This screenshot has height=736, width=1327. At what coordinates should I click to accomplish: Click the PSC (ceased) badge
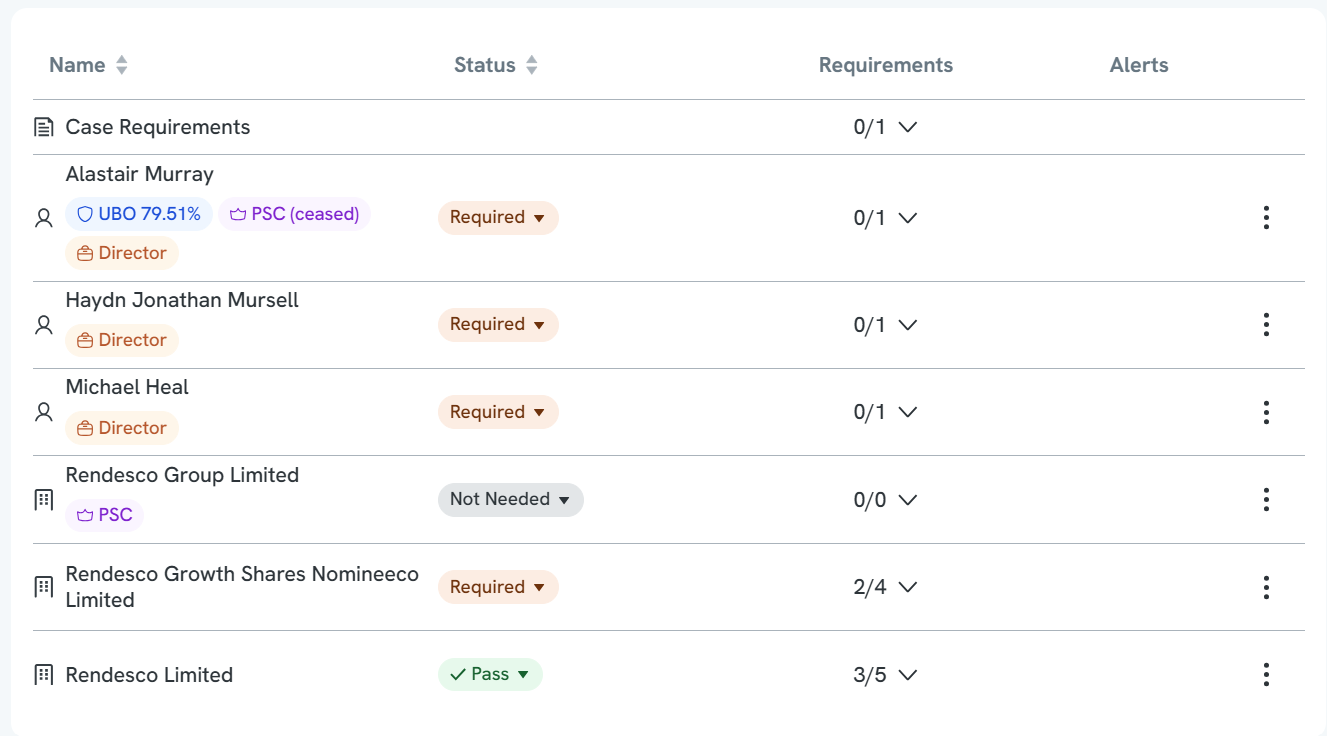tap(294, 215)
